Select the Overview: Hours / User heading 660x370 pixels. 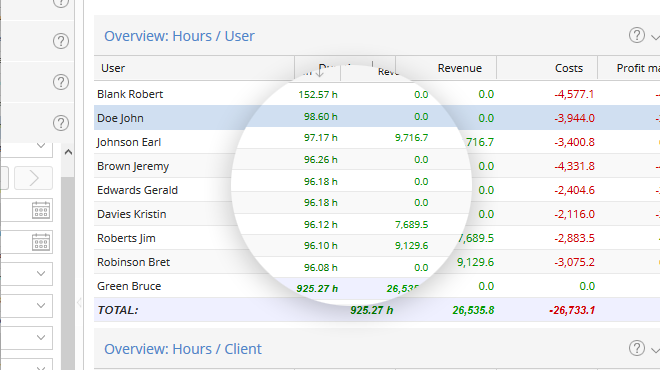tap(179, 36)
